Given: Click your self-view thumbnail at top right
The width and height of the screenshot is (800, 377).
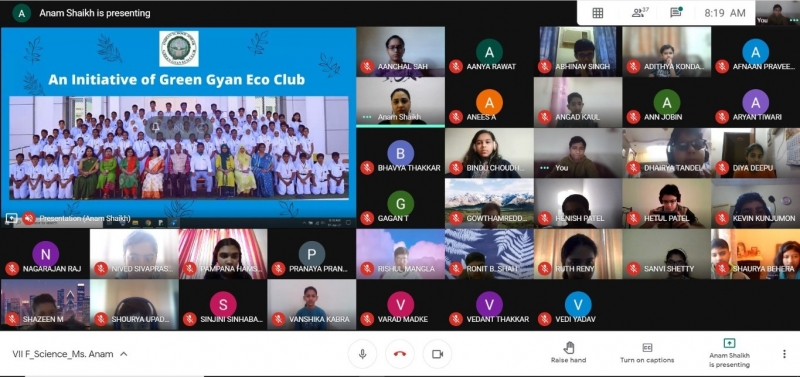Looking at the screenshot, I should click(x=778, y=13).
